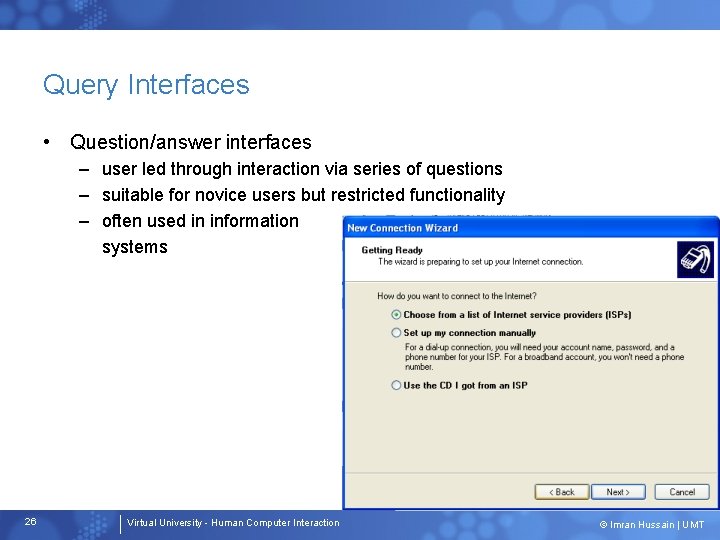Click the dial-up connection explanation paragraph
This screenshot has height=540, width=720.
(x=545, y=357)
